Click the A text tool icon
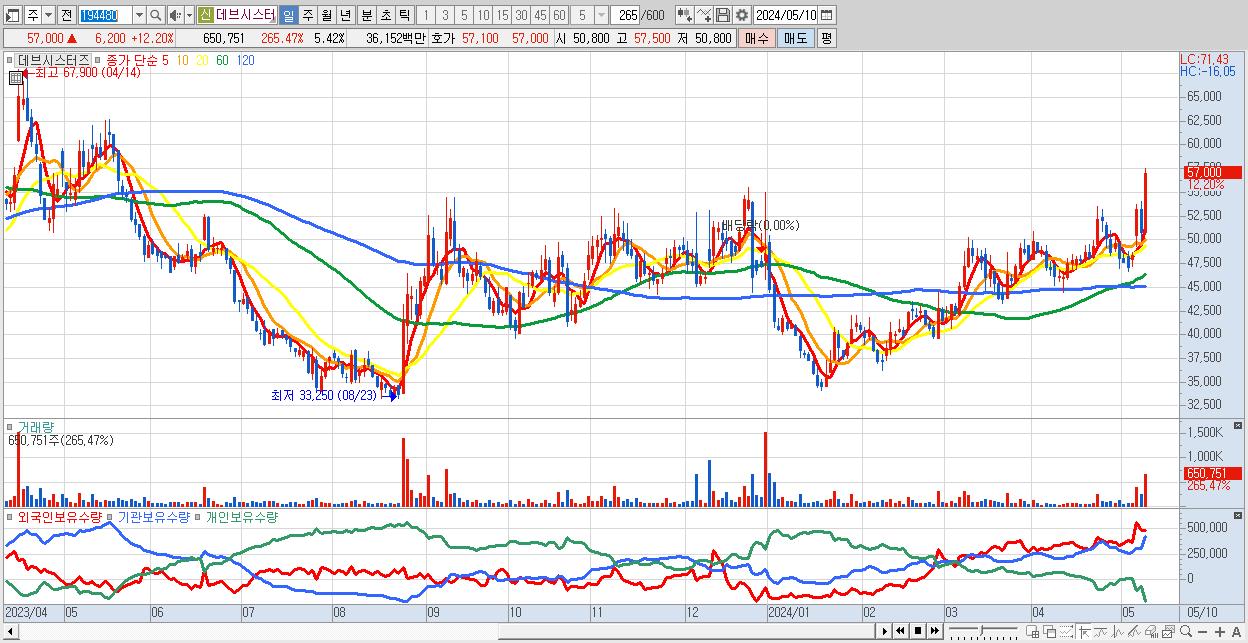This screenshot has width=1248, height=643. [1236, 632]
